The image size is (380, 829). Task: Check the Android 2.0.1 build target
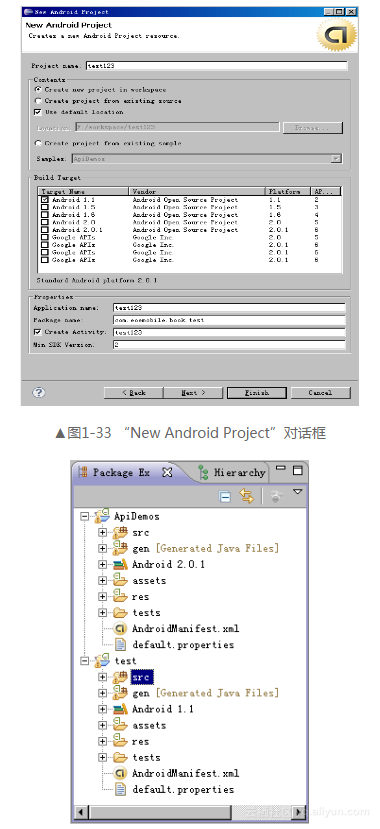(45, 230)
